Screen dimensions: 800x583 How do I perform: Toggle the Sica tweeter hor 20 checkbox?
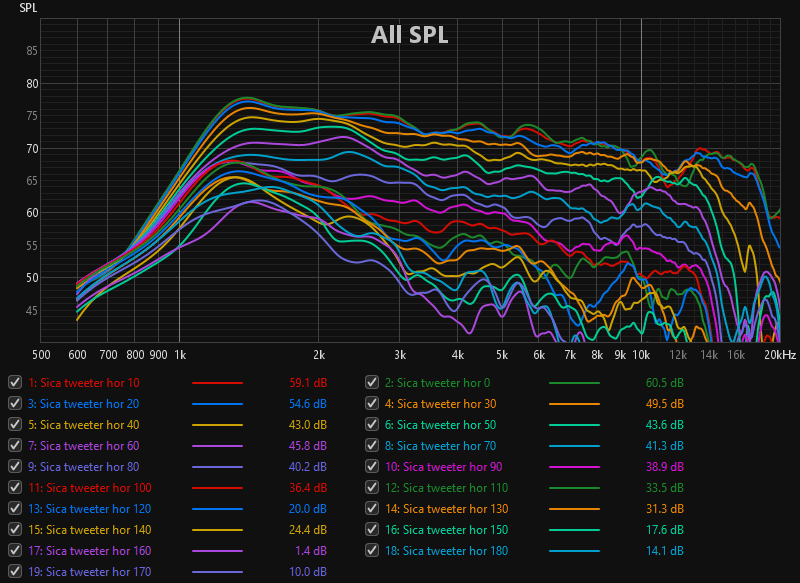(15, 403)
